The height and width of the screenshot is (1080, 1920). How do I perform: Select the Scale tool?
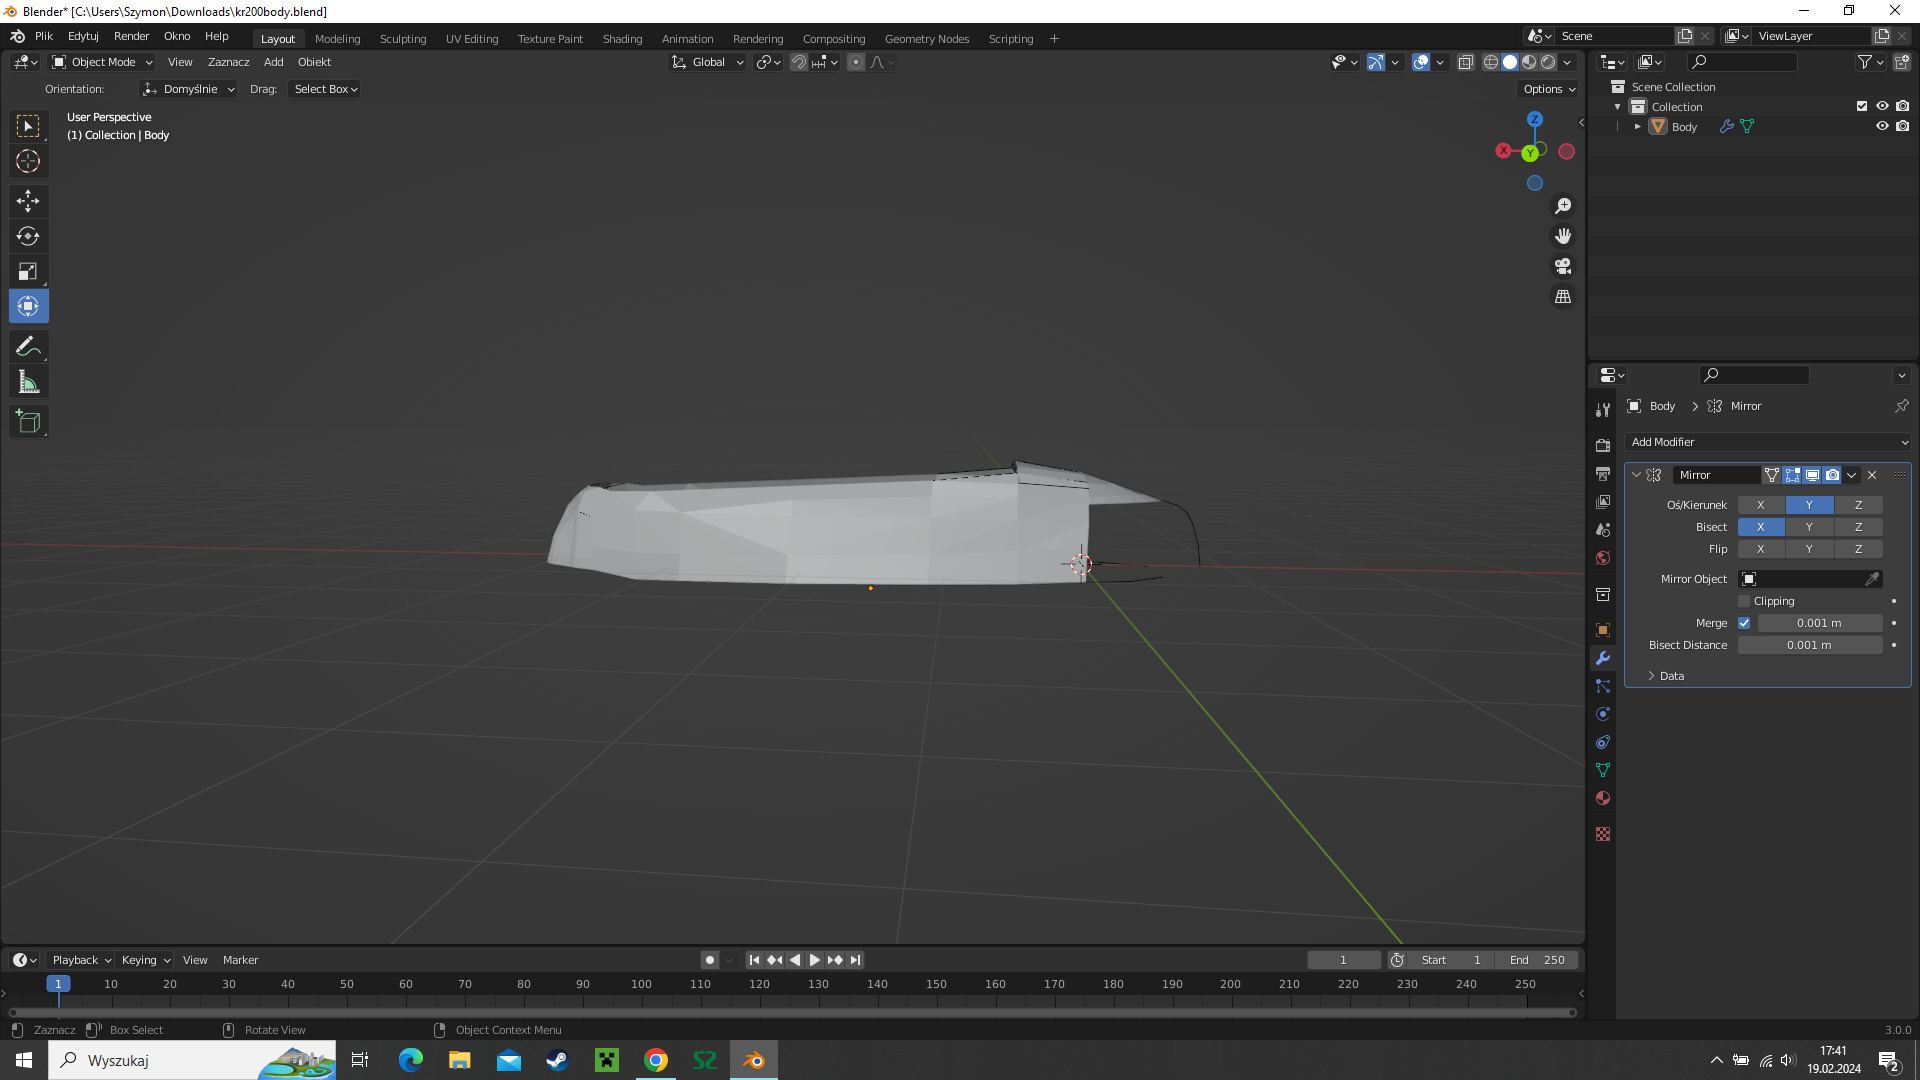pyautogui.click(x=28, y=271)
